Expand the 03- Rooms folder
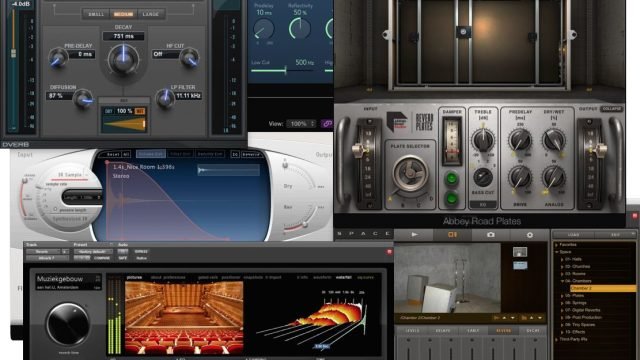640x360 pixels. click(x=562, y=274)
